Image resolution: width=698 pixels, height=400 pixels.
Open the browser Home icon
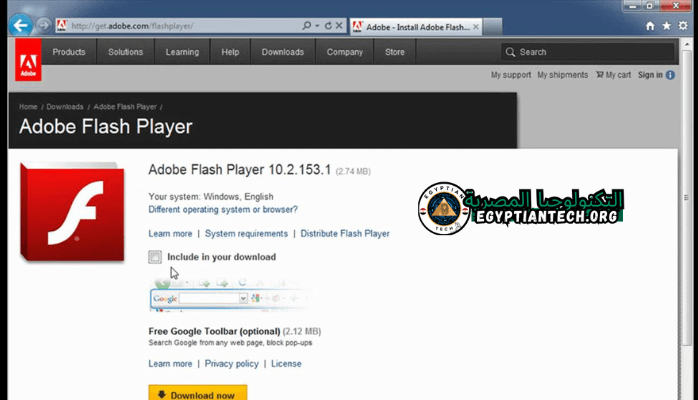tap(651, 24)
